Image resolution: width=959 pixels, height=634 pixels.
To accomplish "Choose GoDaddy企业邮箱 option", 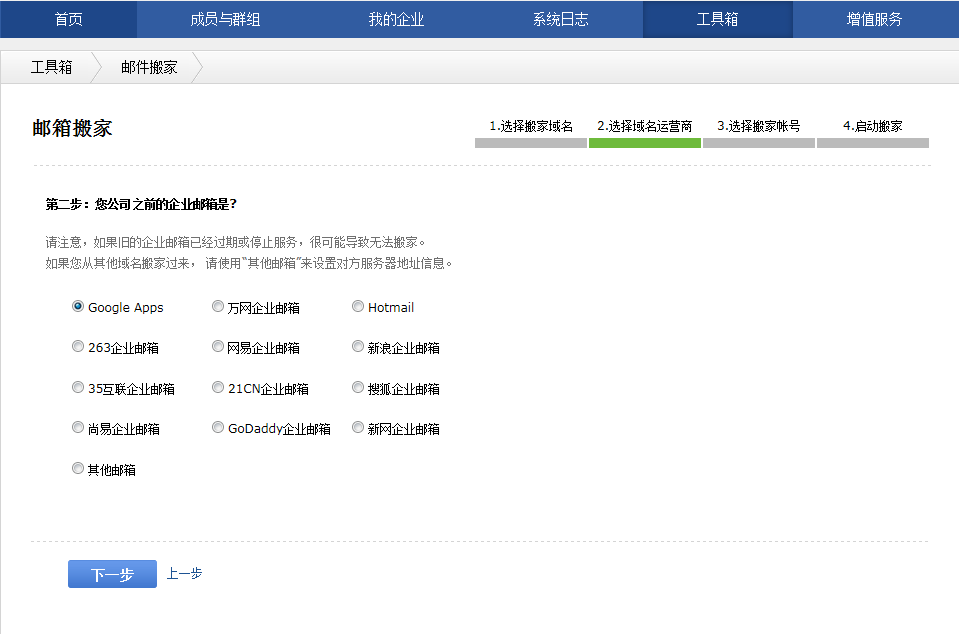I will pos(218,428).
